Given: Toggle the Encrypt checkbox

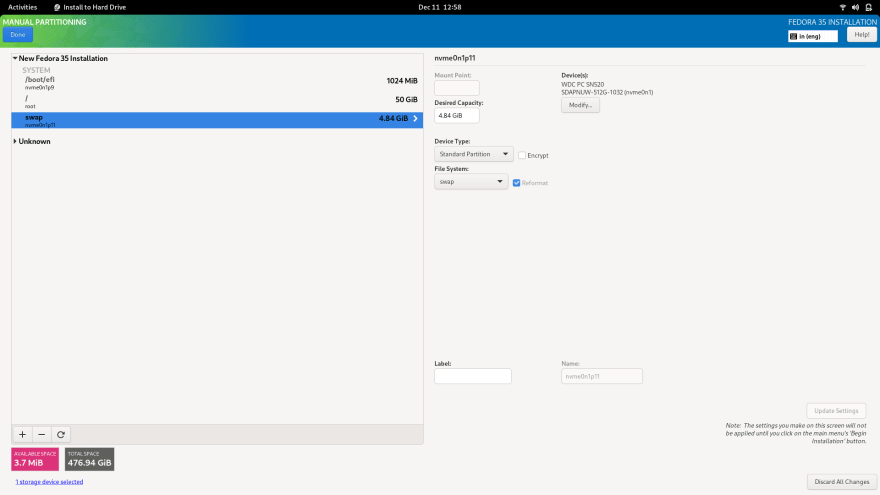Looking at the screenshot, I should 522,155.
